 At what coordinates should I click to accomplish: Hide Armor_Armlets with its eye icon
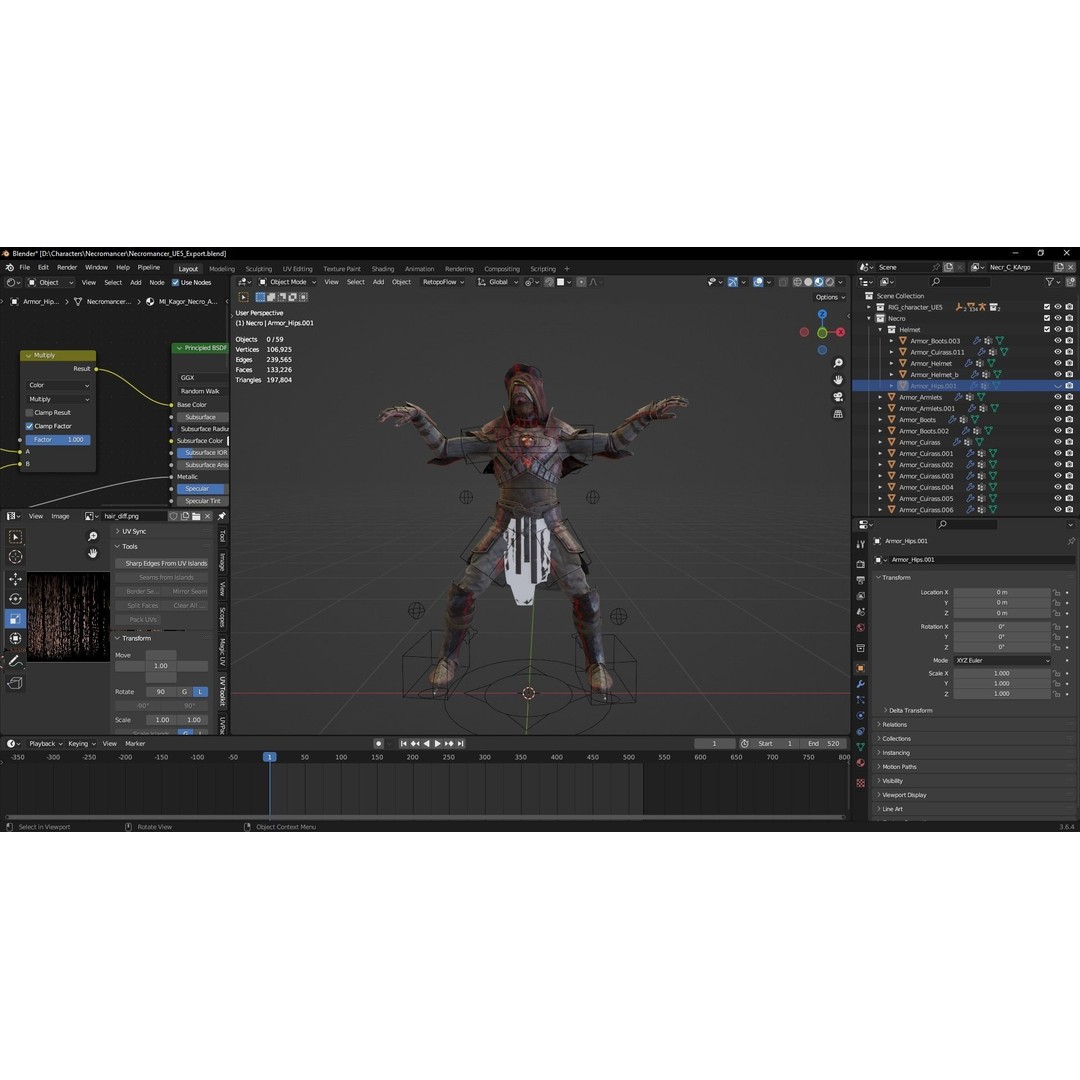[x=1058, y=397]
